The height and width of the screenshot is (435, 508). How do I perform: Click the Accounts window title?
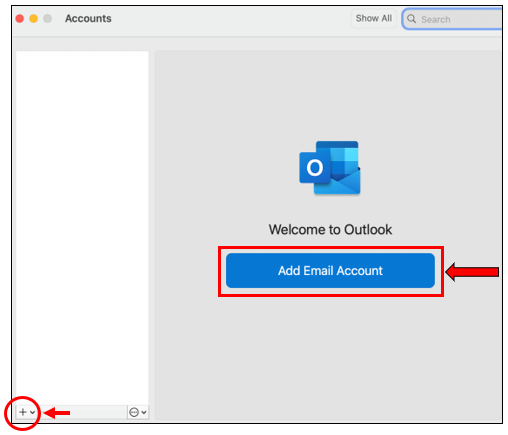pos(88,19)
